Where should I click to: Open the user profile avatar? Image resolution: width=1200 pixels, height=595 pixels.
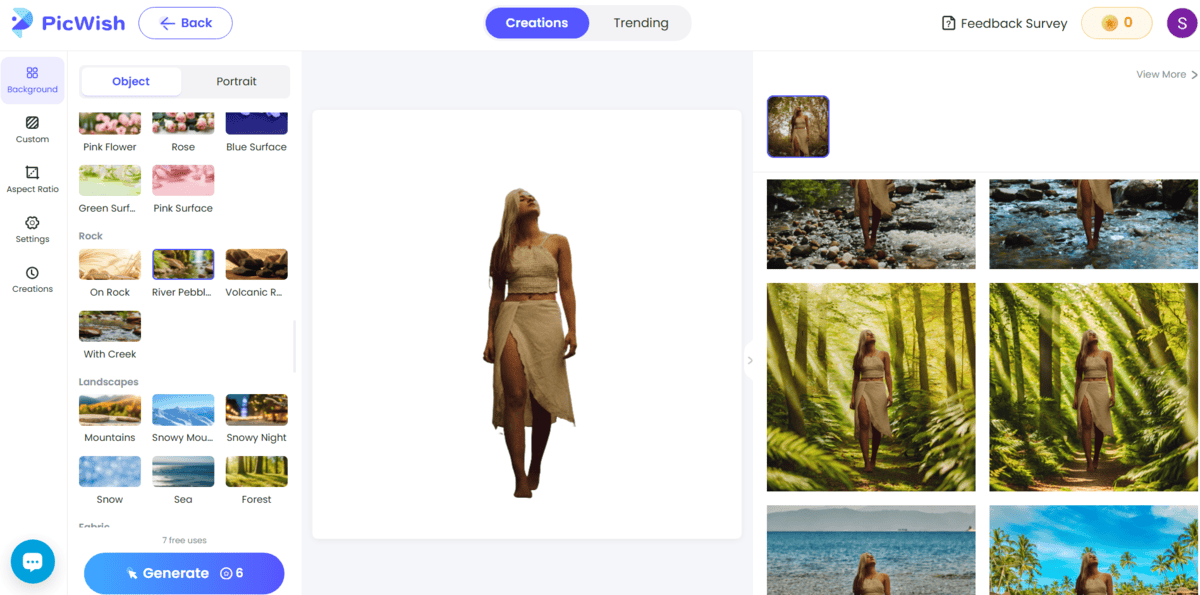point(1181,23)
